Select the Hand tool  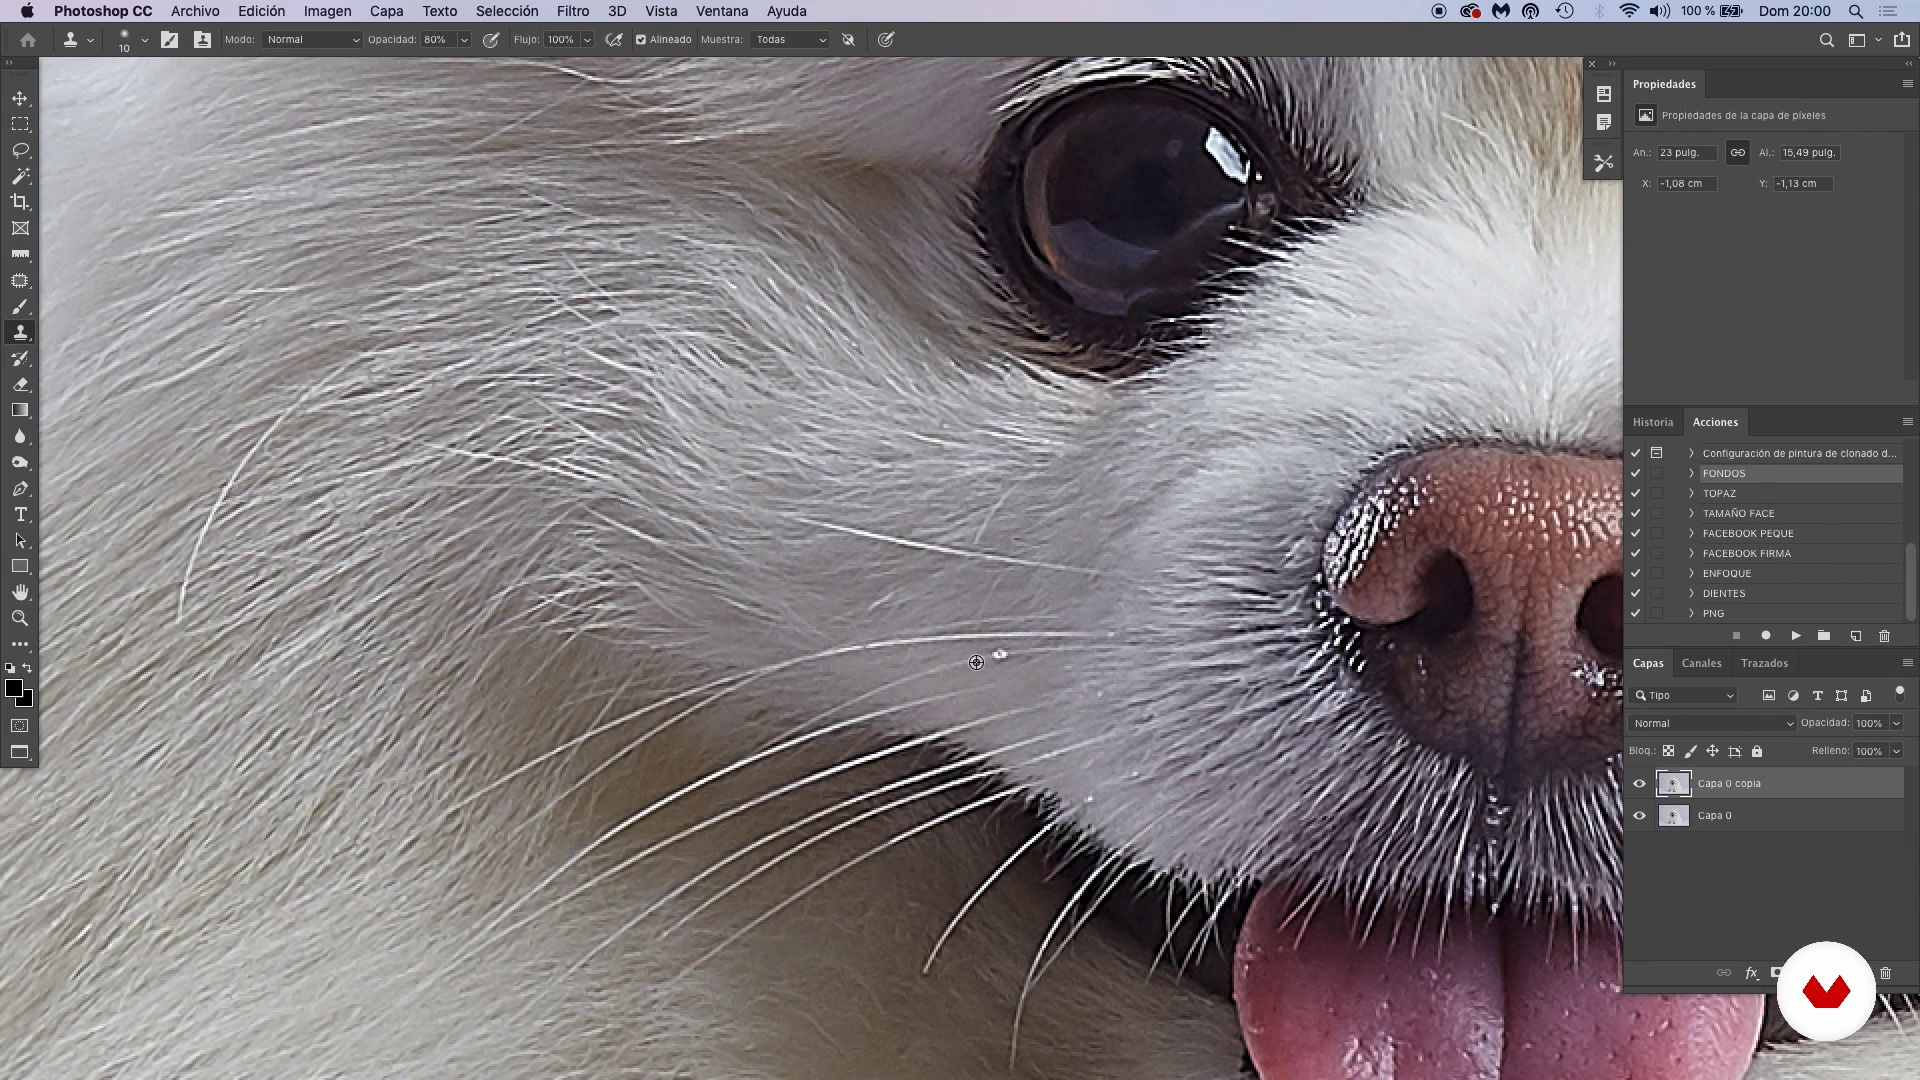[20, 592]
